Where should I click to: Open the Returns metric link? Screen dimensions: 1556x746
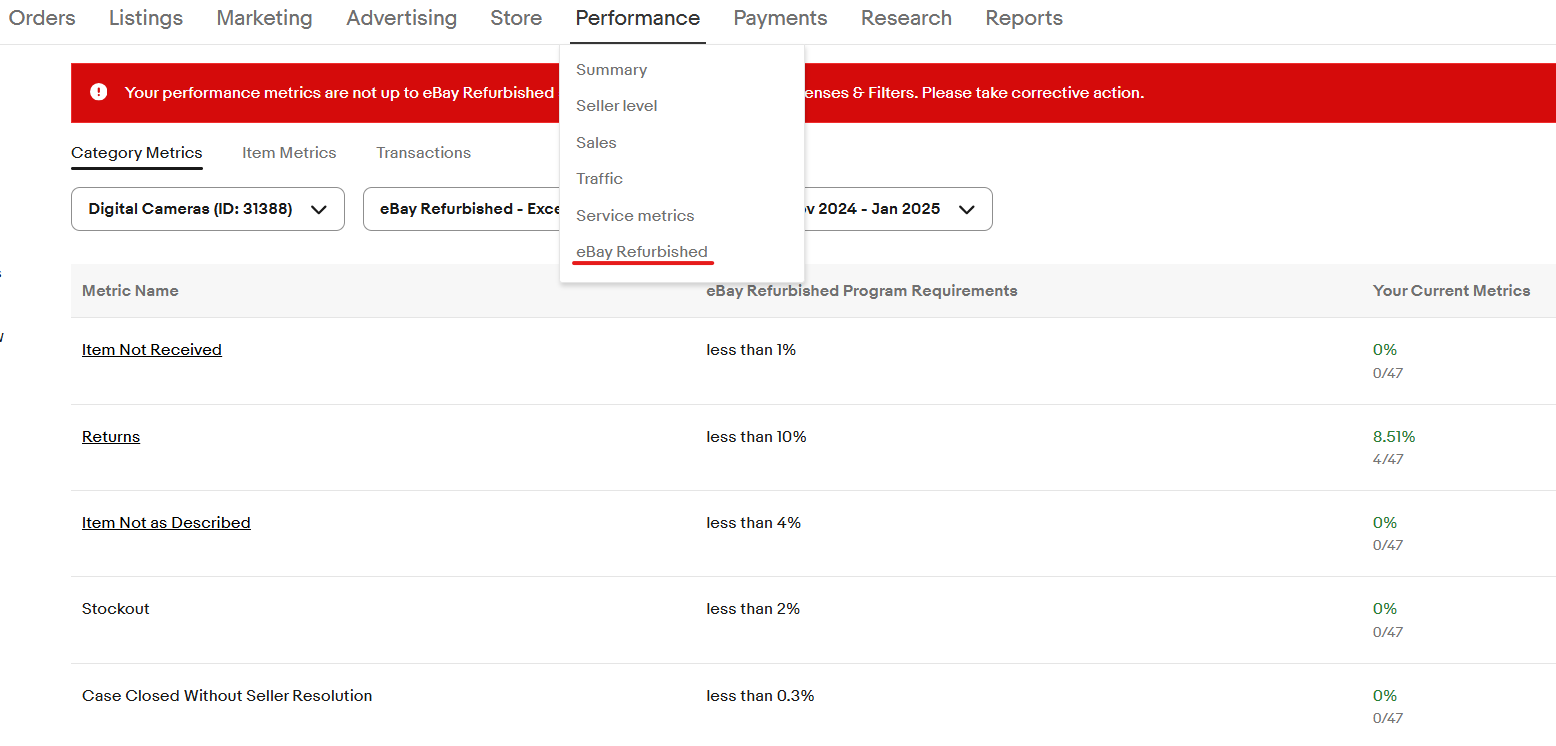111,437
